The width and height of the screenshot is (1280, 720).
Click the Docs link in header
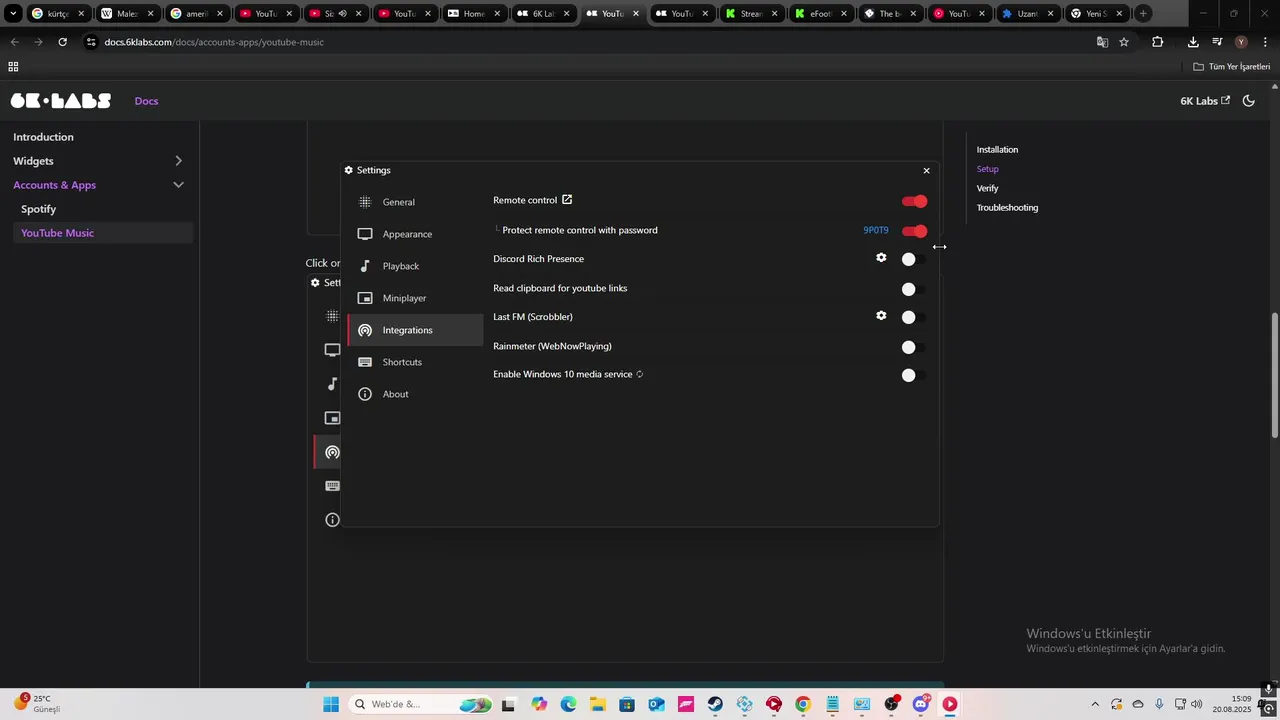coord(146,101)
